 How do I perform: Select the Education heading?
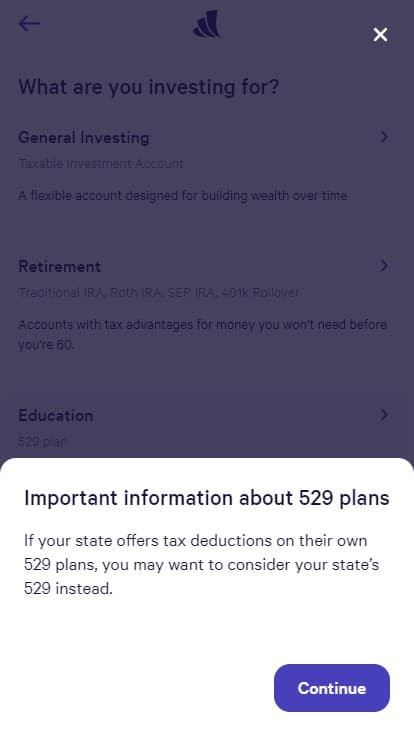coord(55,415)
